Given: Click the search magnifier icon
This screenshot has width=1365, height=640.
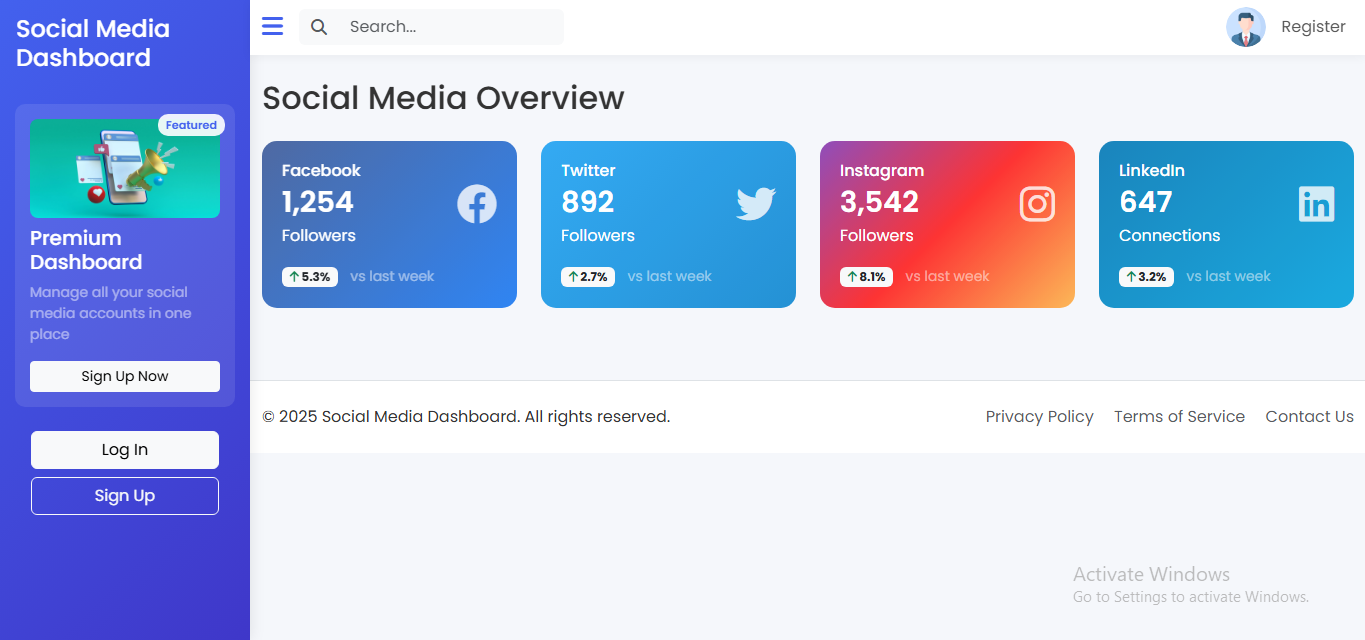Looking at the screenshot, I should [319, 27].
